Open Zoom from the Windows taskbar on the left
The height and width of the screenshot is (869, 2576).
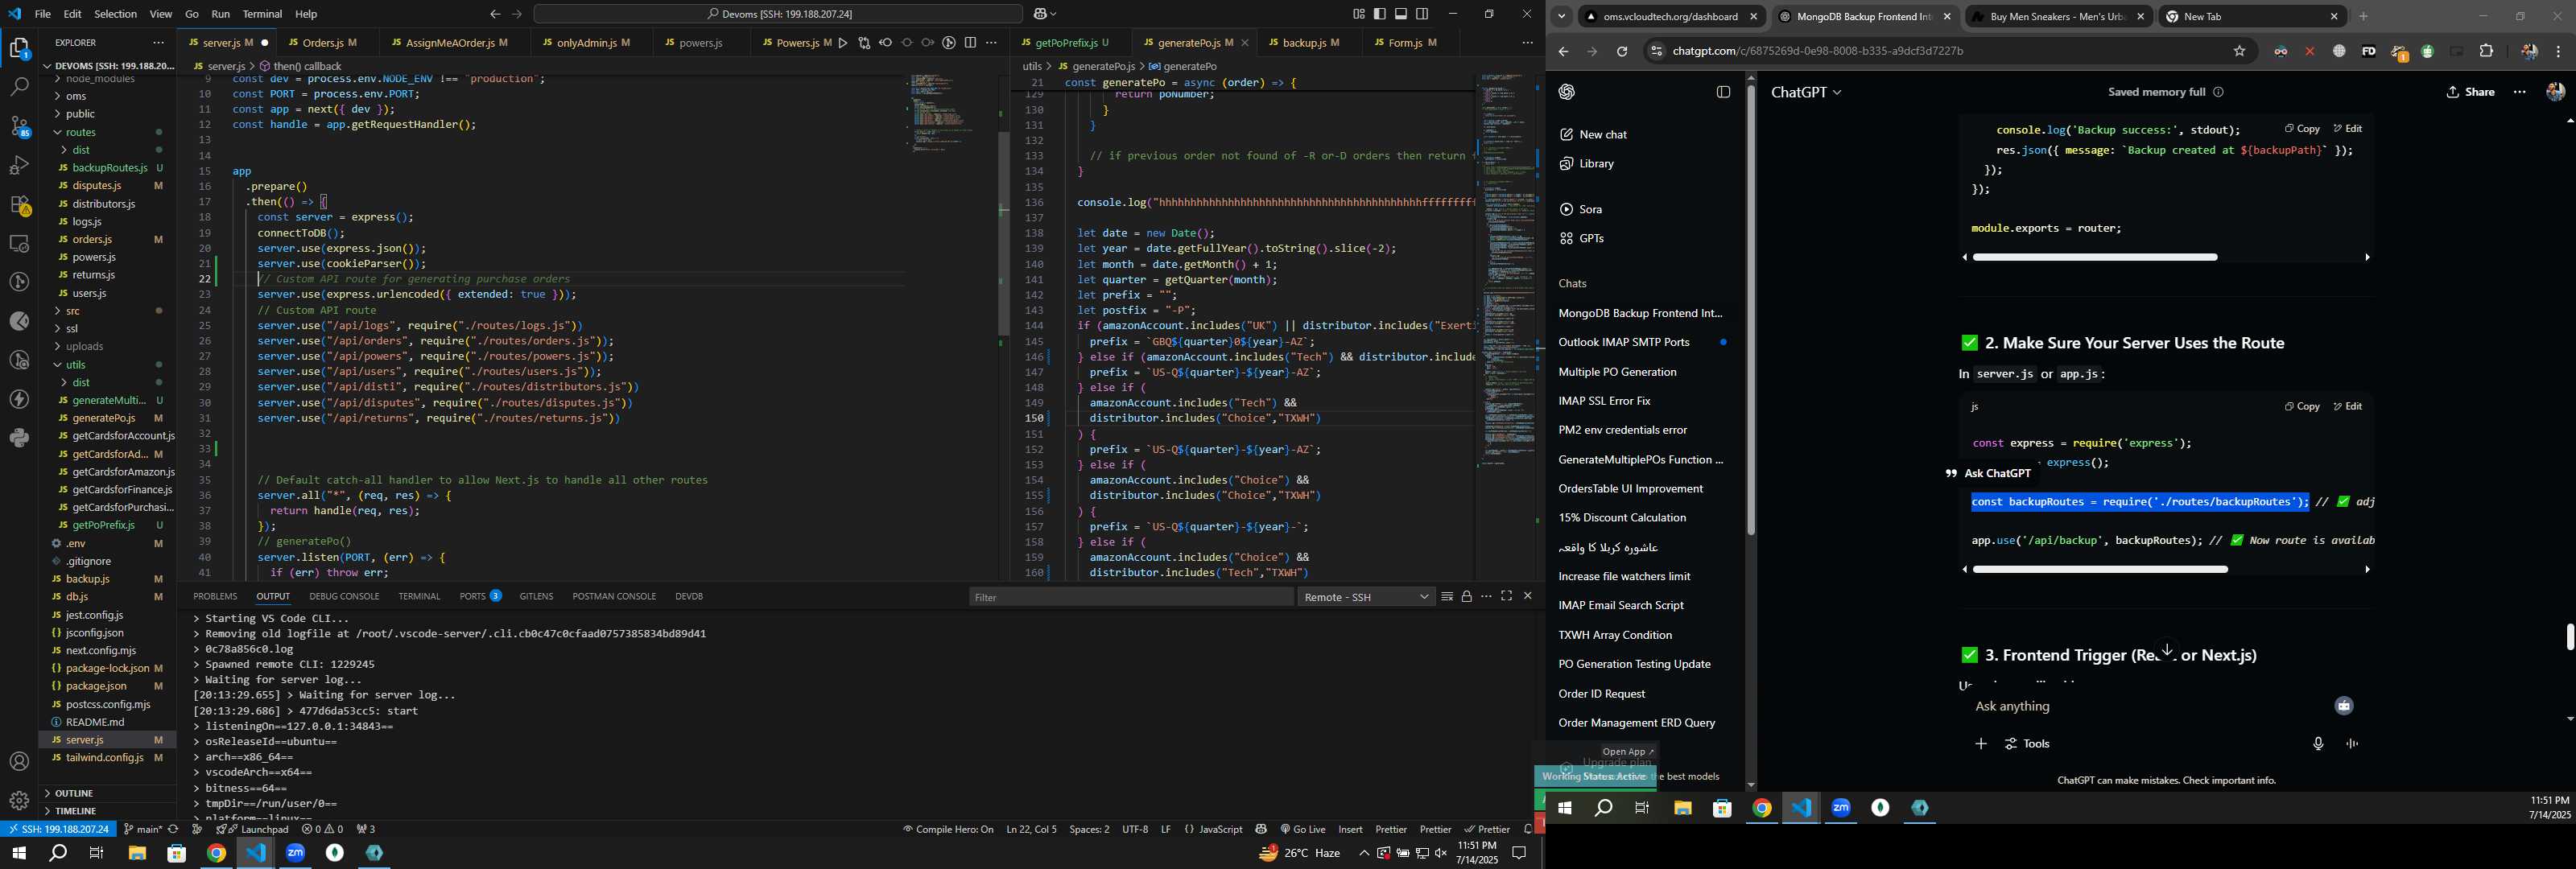(296, 853)
